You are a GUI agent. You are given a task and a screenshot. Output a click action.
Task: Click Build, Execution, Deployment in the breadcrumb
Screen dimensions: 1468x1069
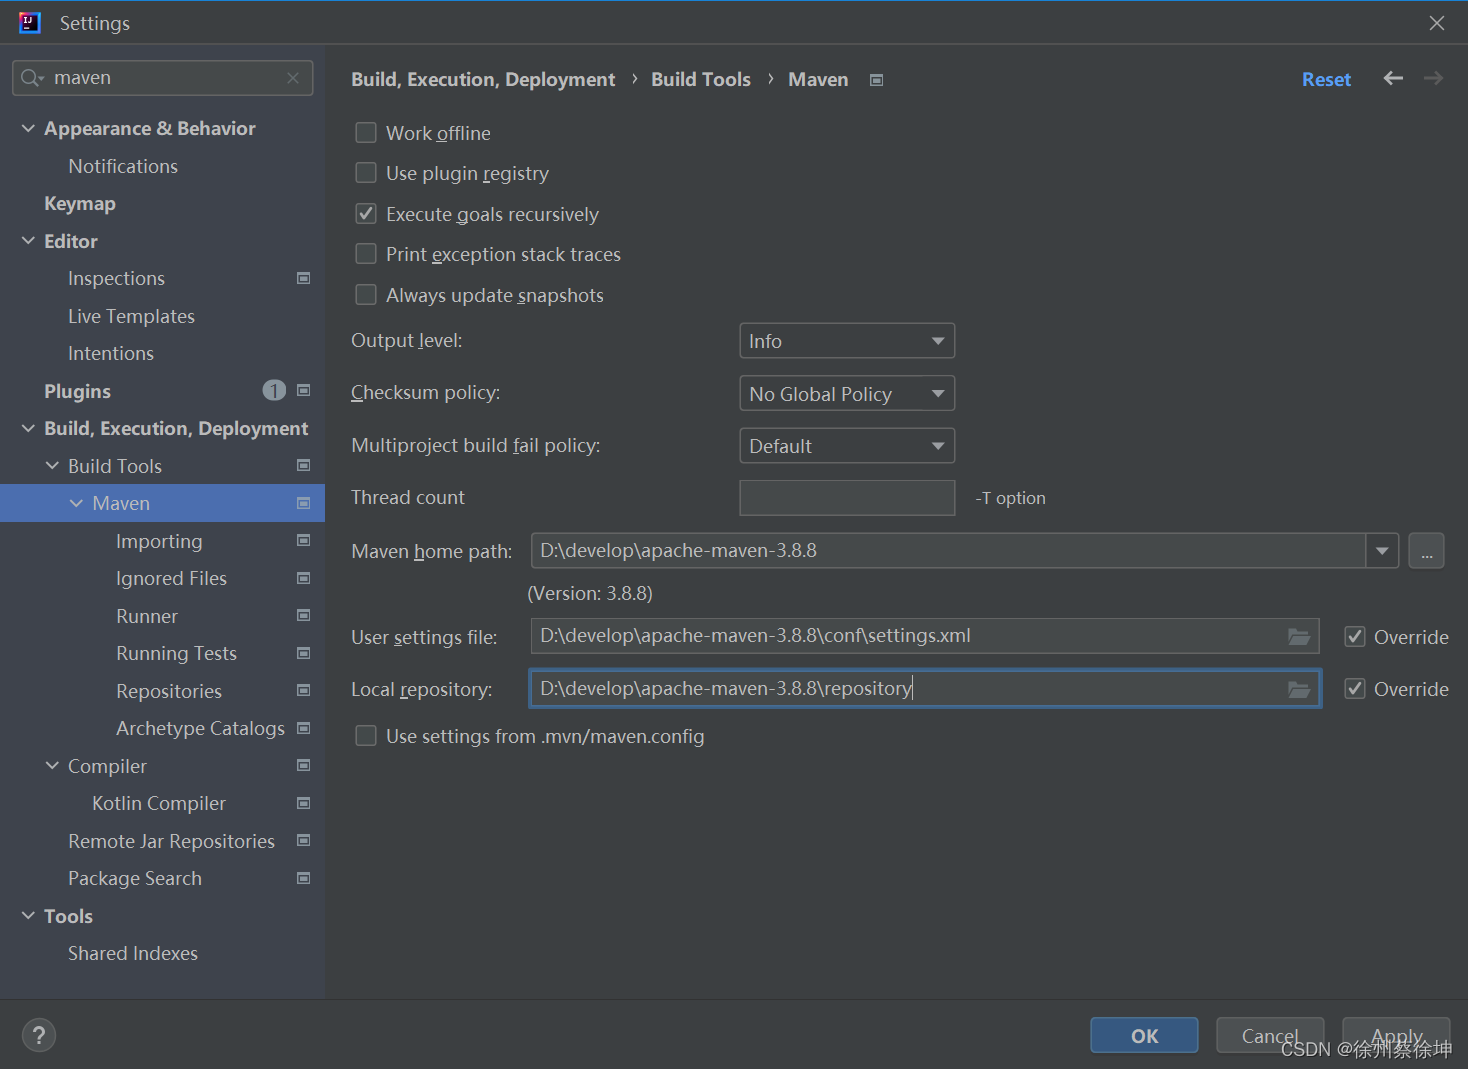coord(483,79)
